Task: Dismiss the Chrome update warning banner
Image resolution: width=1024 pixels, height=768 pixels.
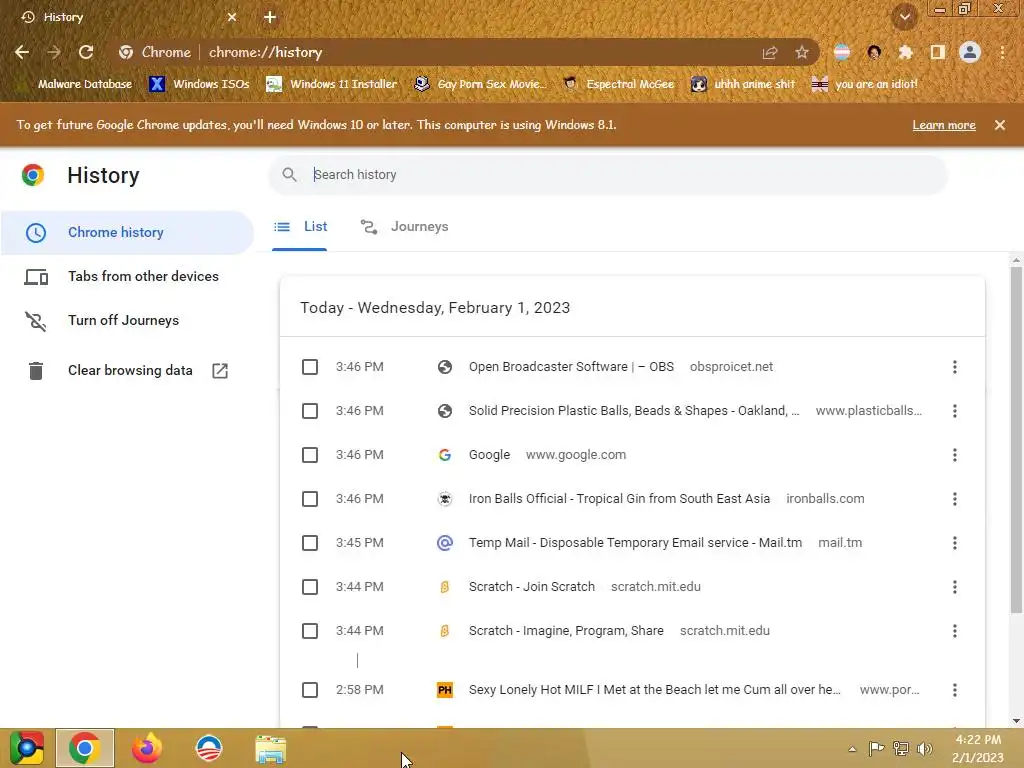Action: click(1000, 125)
